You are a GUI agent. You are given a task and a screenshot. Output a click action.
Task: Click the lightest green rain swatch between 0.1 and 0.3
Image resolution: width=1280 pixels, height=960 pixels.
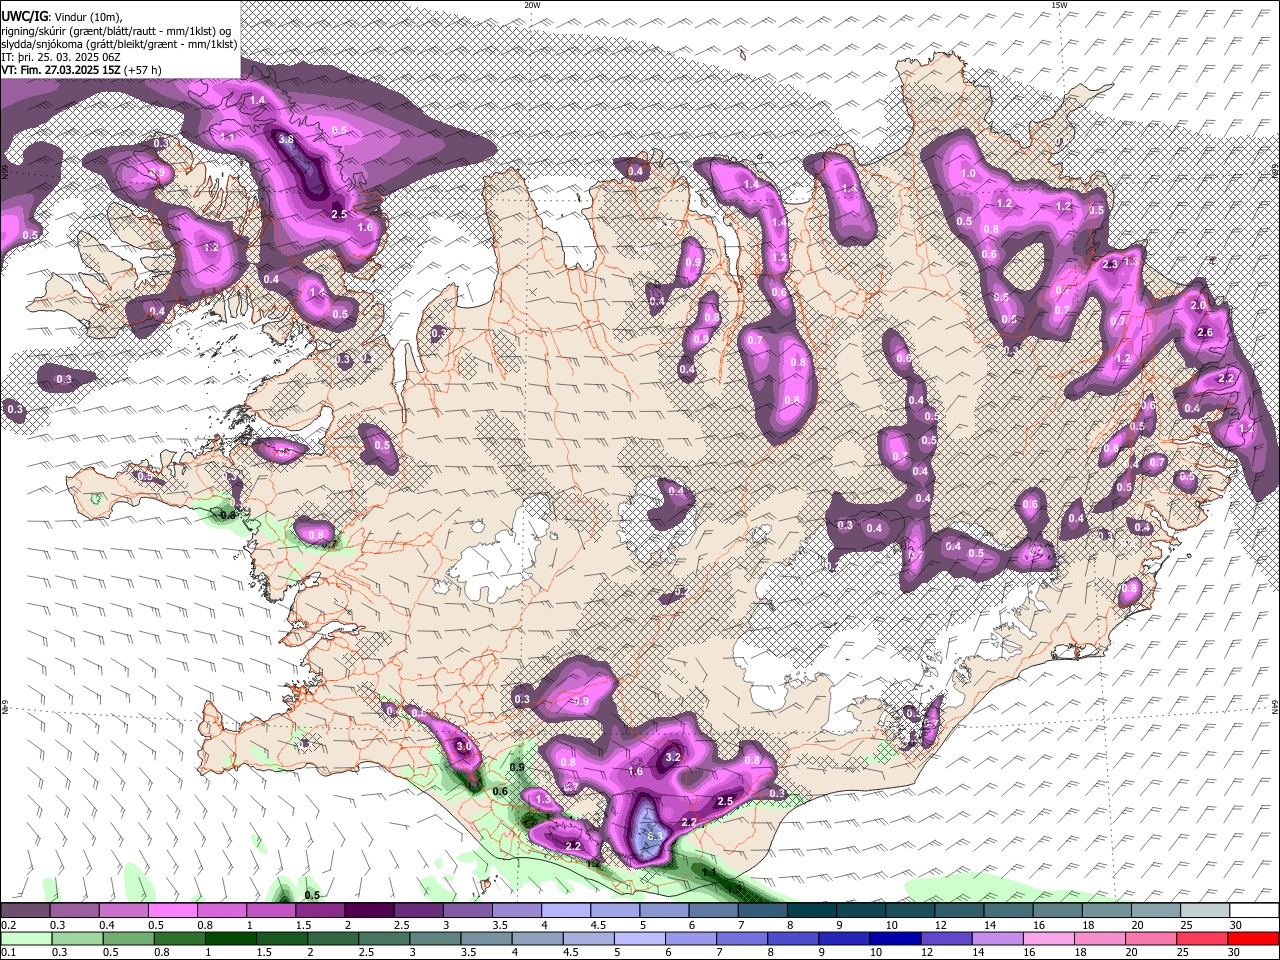click(25, 938)
